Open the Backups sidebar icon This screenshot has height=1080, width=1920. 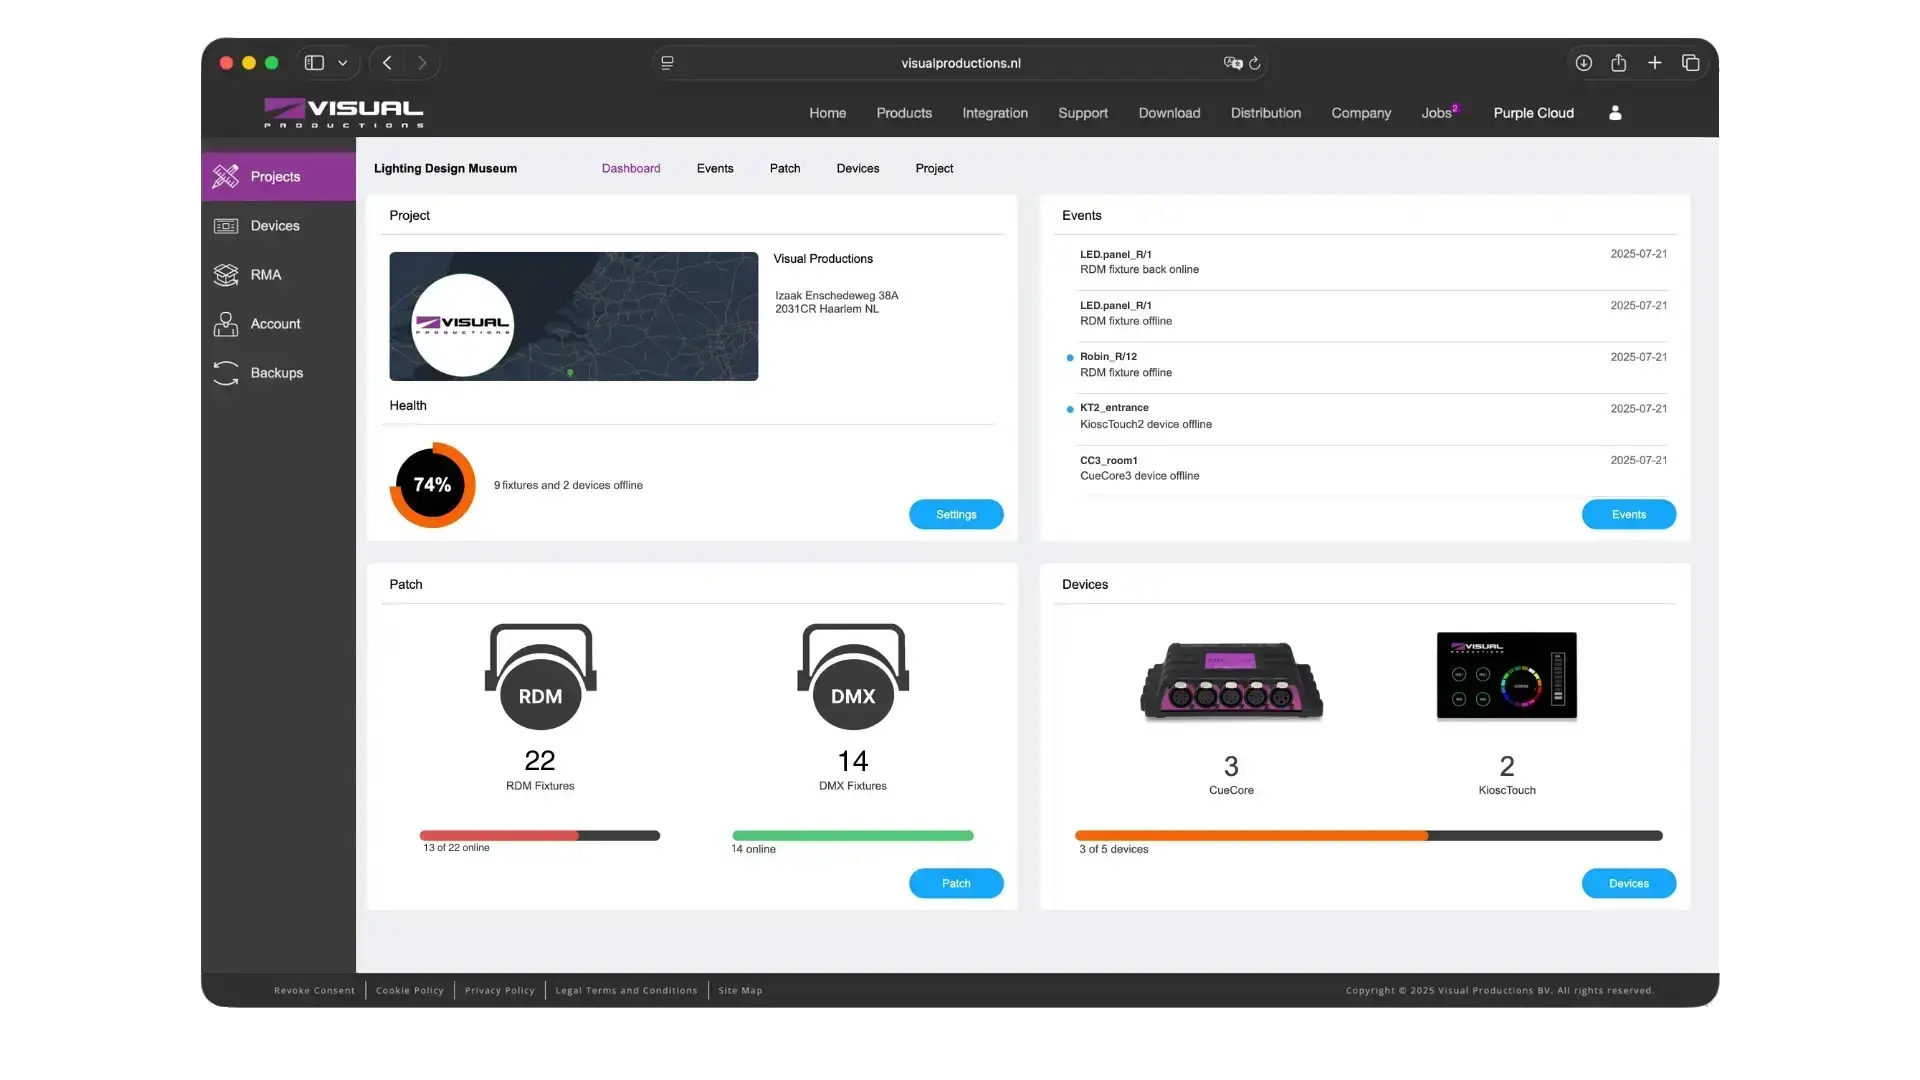coord(226,373)
